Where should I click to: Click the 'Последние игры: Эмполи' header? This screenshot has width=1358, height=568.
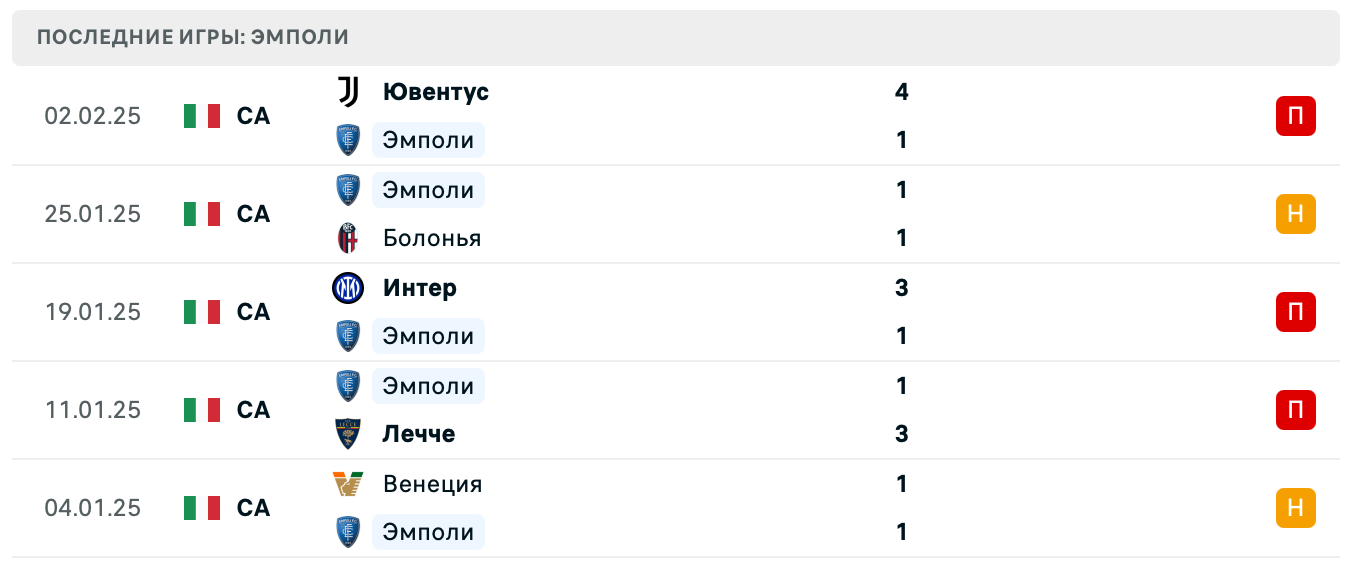193,38
